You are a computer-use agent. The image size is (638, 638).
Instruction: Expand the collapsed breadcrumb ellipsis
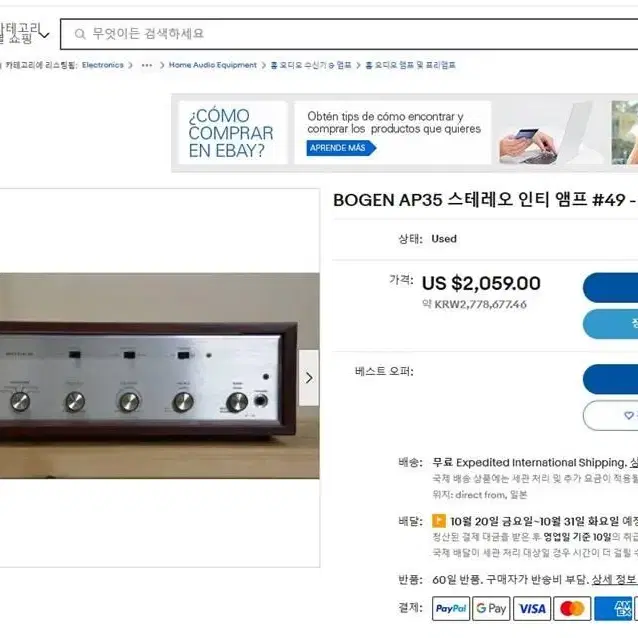(147, 65)
